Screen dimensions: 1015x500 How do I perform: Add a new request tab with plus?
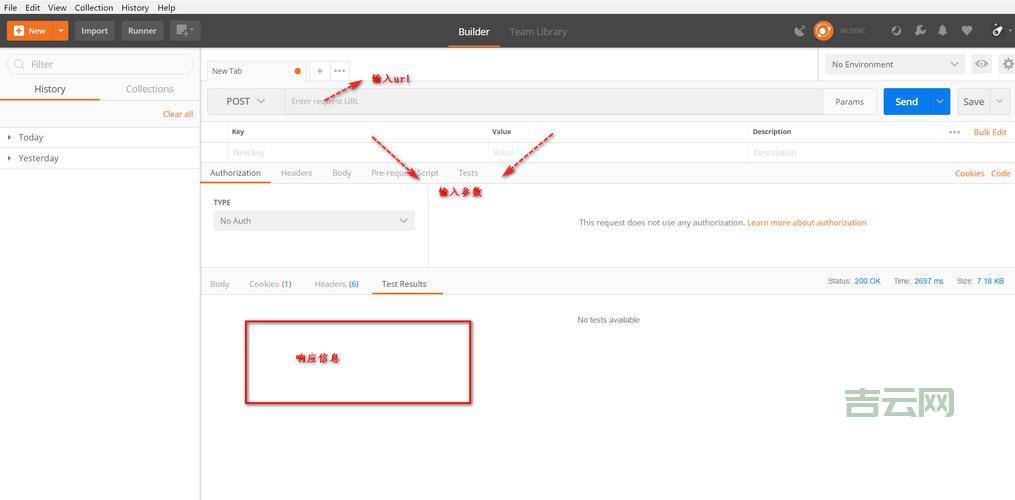320,71
